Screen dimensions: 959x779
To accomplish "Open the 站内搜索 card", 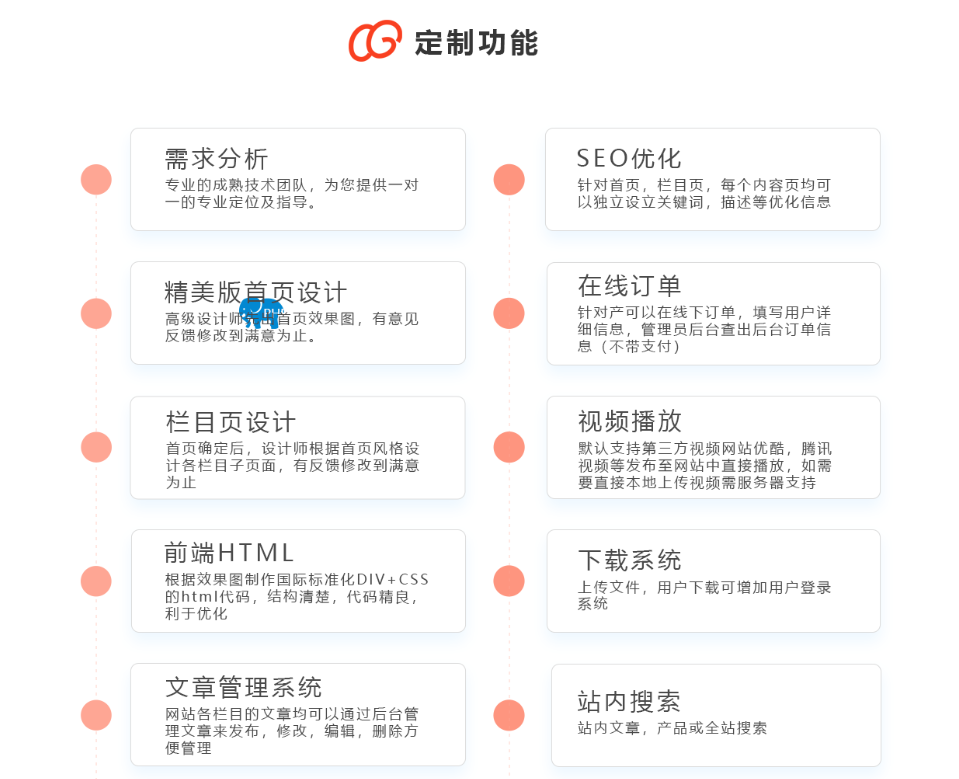I will [x=716, y=715].
